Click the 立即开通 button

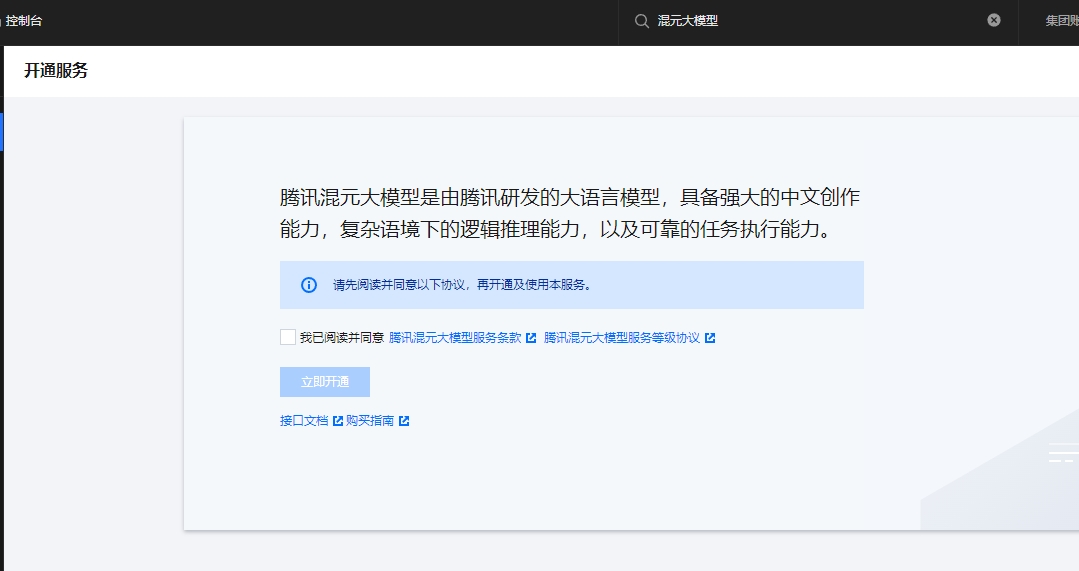[325, 382]
